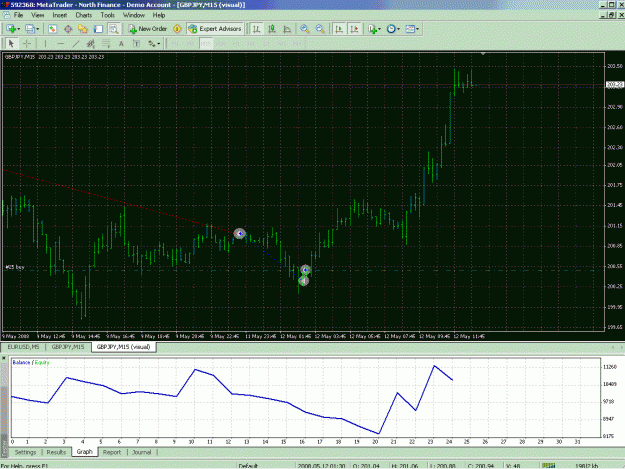The height and width of the screenshot is (469, 625).
Task: Click the Arrows drawing tool icon
Action: pos(151,43)
